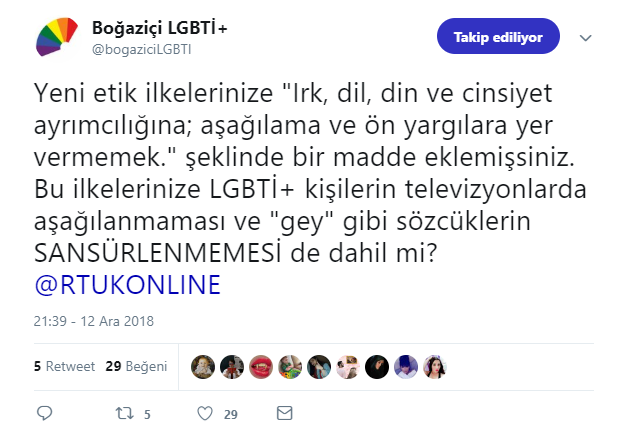
Task: Open the first liker's avatar
Action: click(x=203, y=366)
